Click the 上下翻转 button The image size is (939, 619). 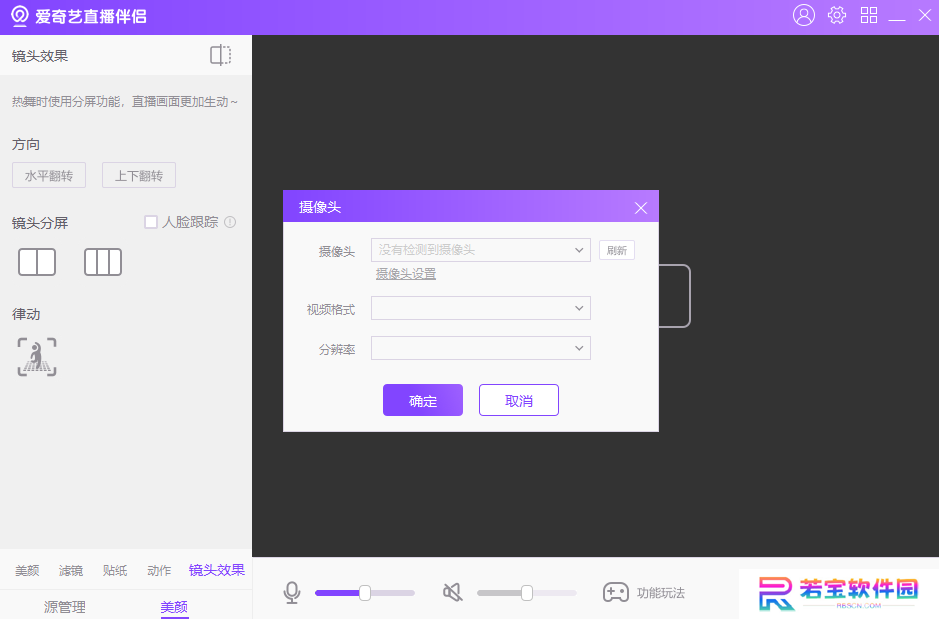[x=139, y=175]
